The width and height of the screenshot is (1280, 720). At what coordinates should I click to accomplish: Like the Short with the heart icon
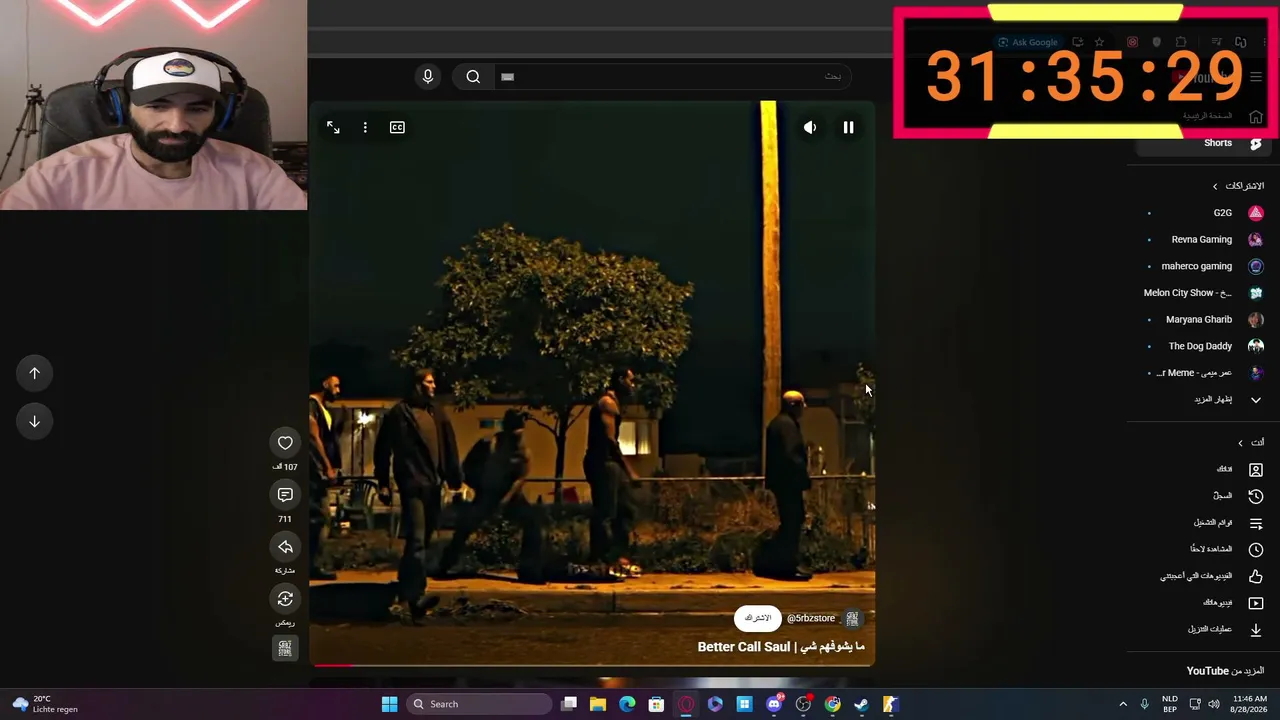(285, 443)
